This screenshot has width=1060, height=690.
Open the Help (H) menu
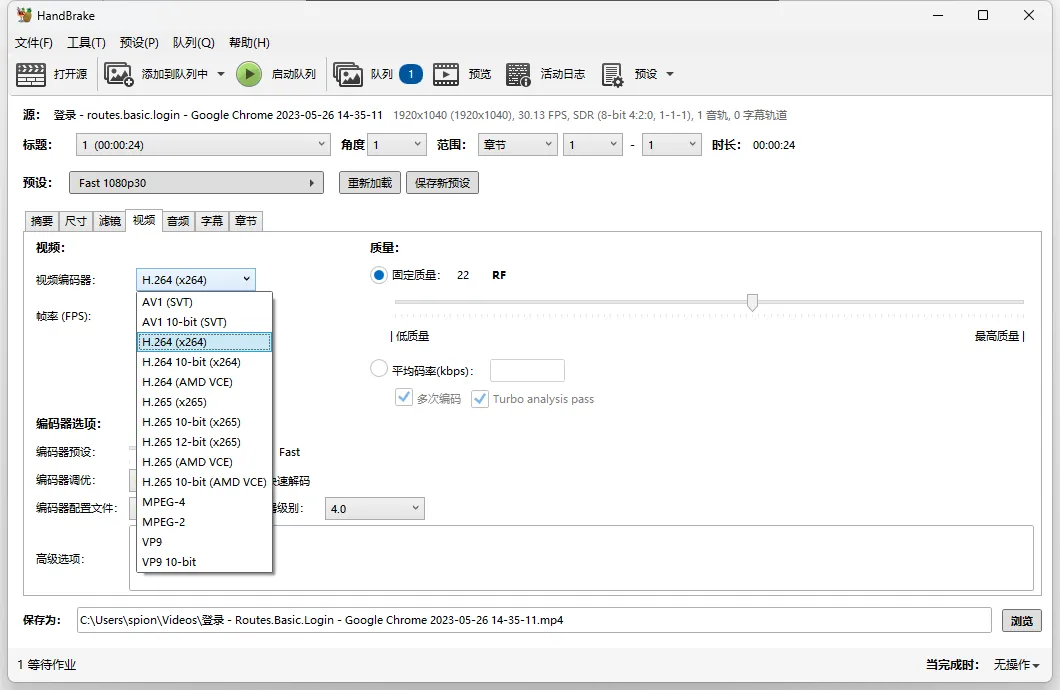[x=249, y=43]
